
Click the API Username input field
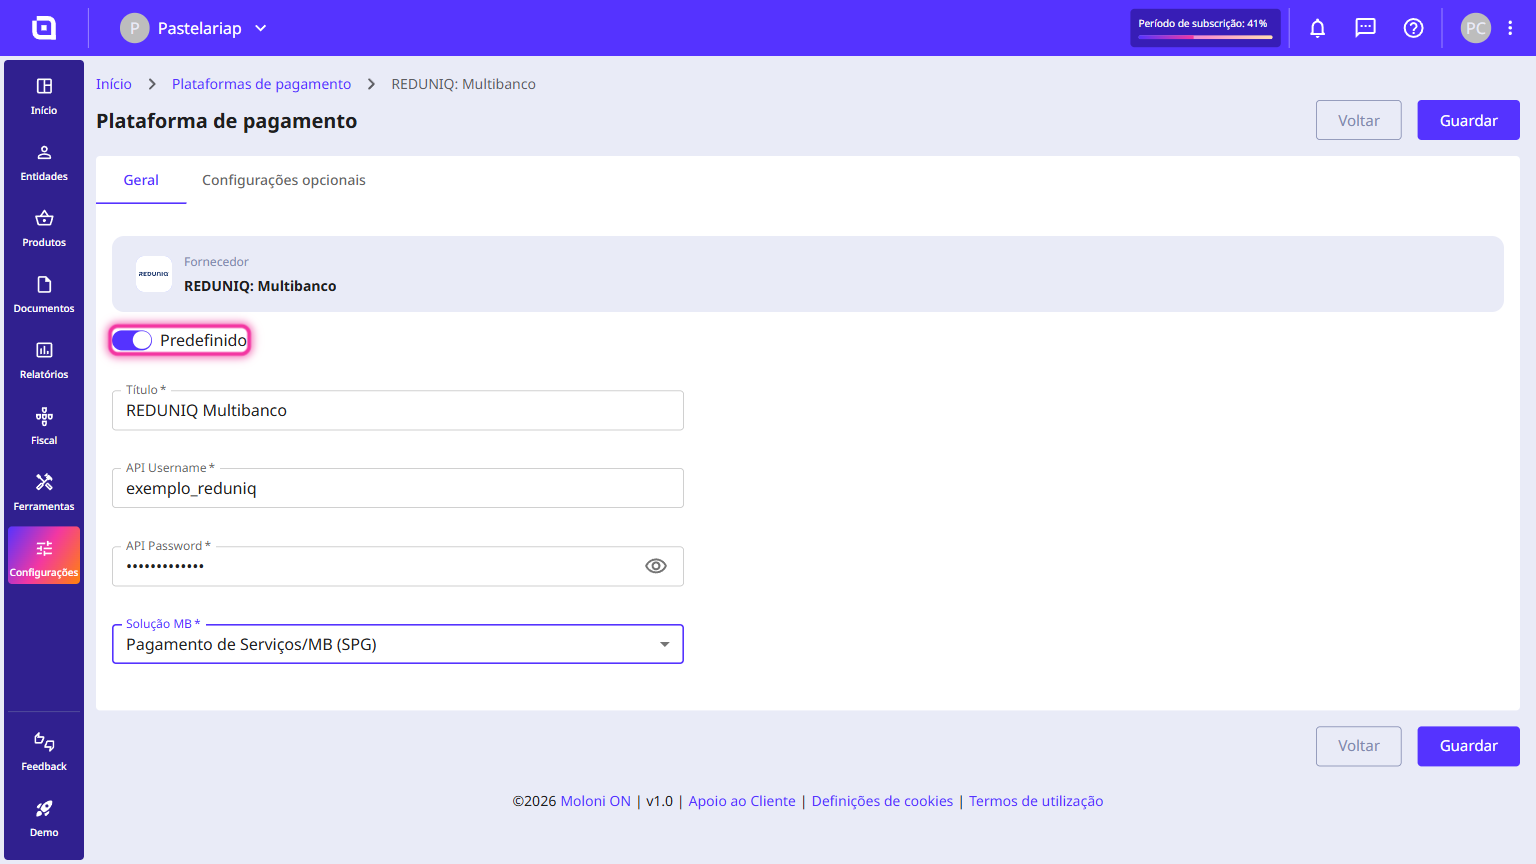coord(398,488)
